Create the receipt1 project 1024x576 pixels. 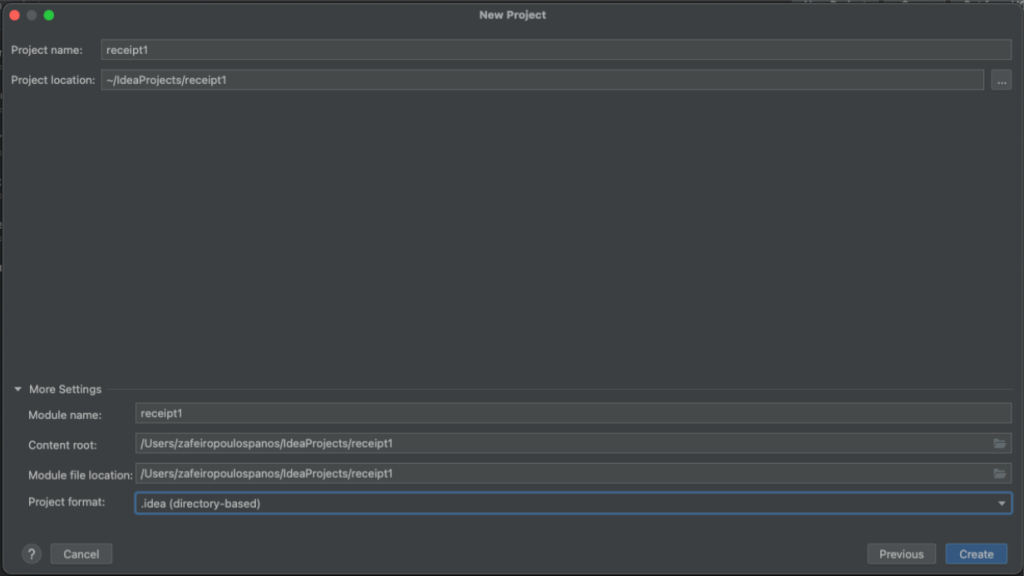click(976, 554)
